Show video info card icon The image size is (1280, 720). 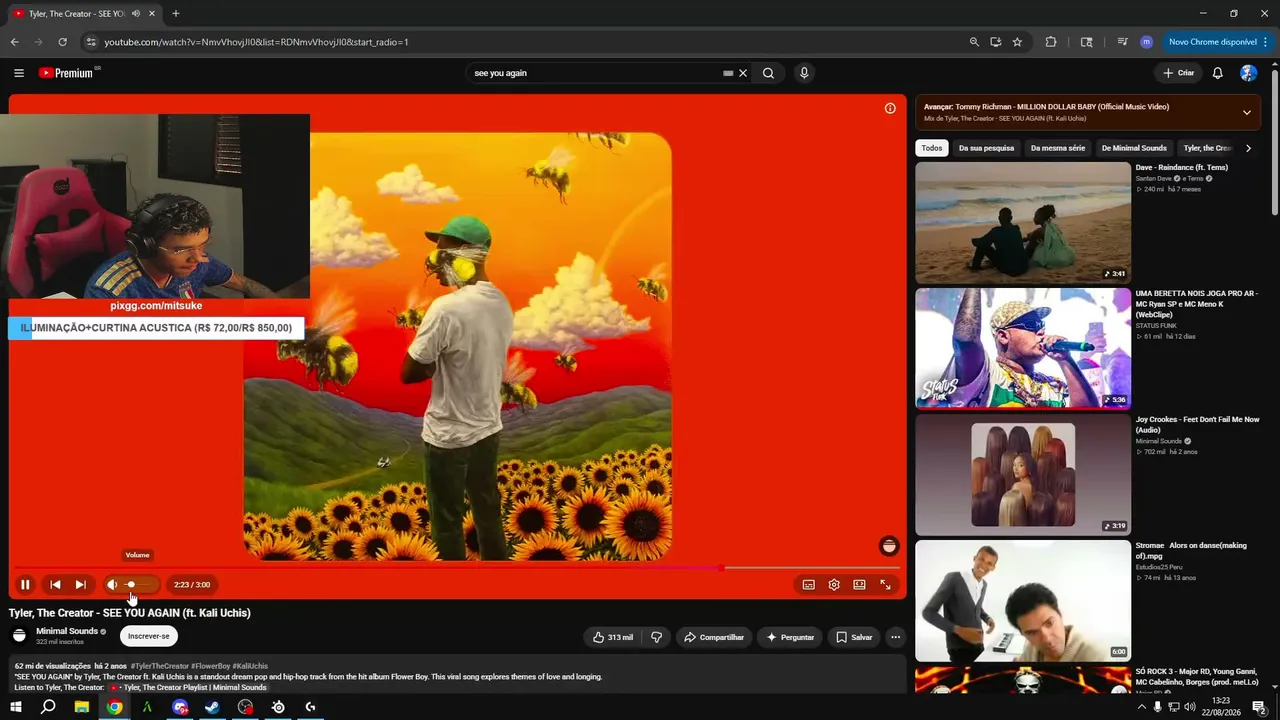(890, 108)
